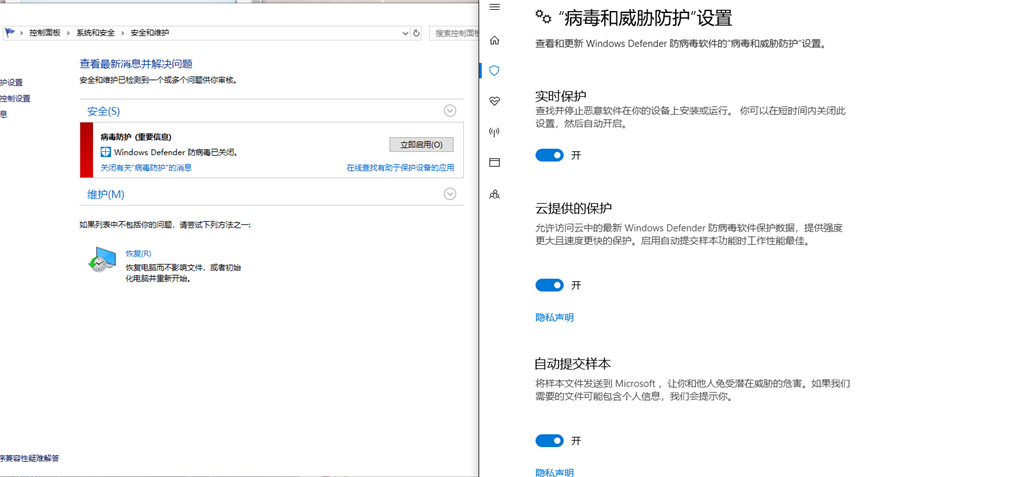
Task: Open App & browser control window icon
Action: coord(494,163)
